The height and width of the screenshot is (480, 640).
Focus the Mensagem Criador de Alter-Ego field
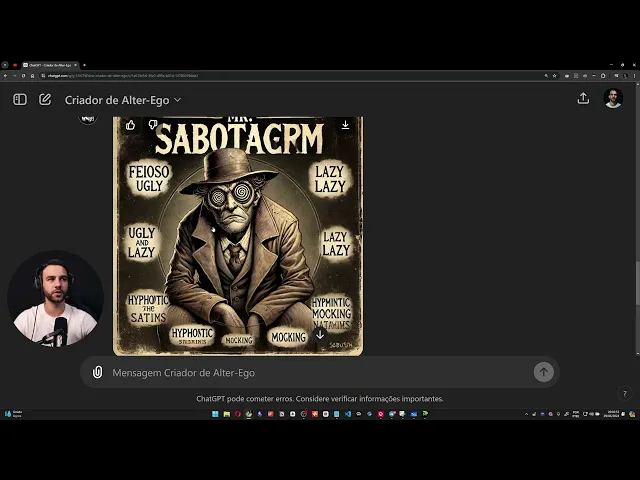318,373
